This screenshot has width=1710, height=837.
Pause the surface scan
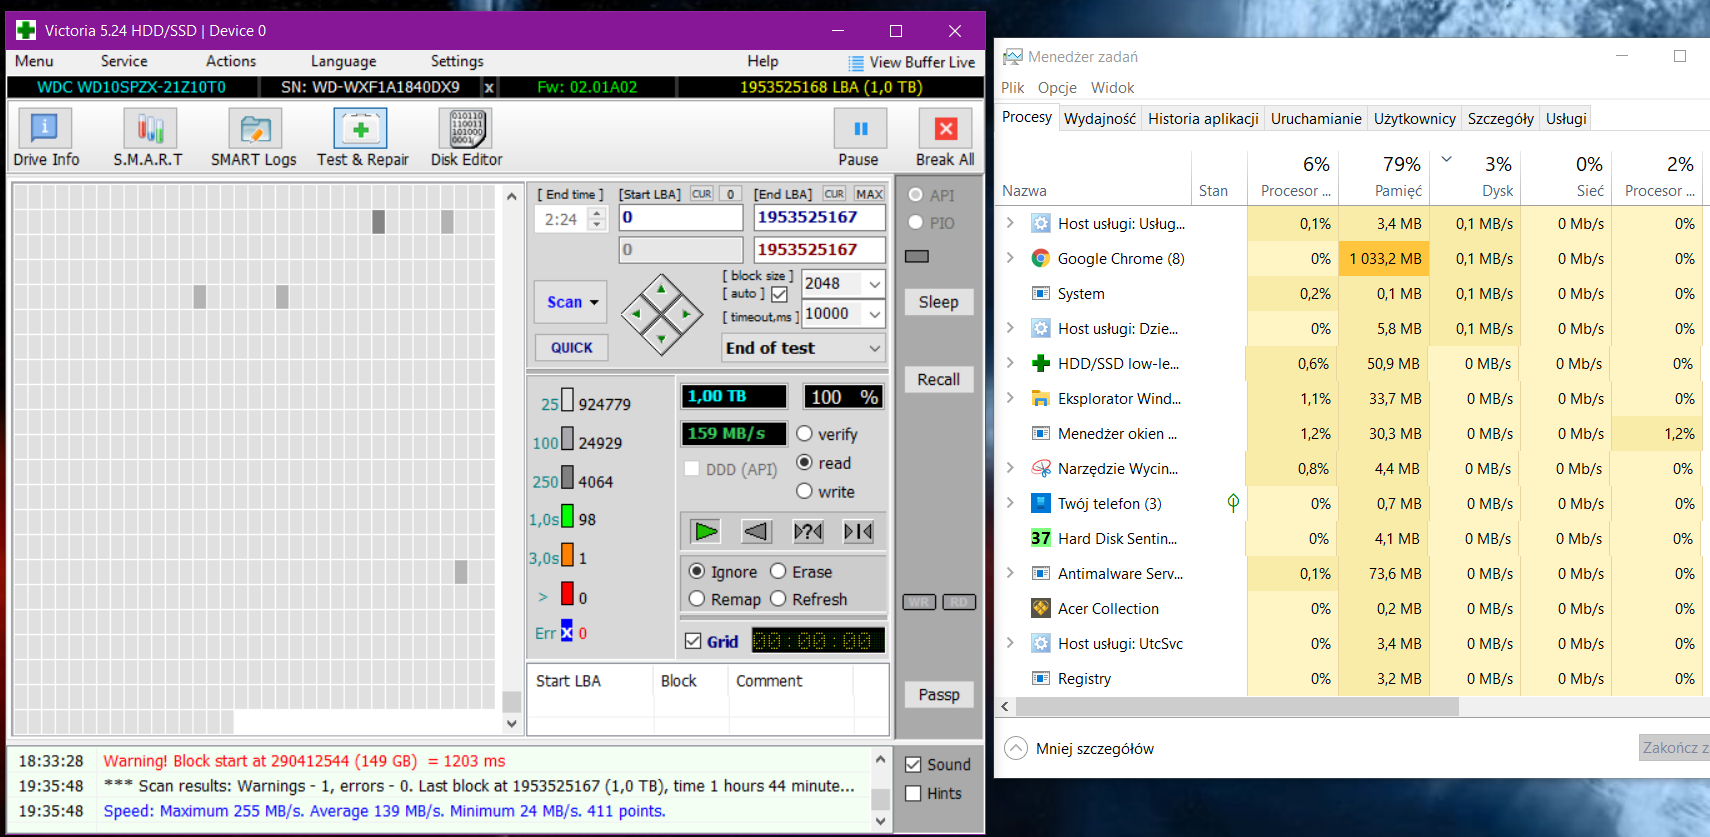coord(859,138)
